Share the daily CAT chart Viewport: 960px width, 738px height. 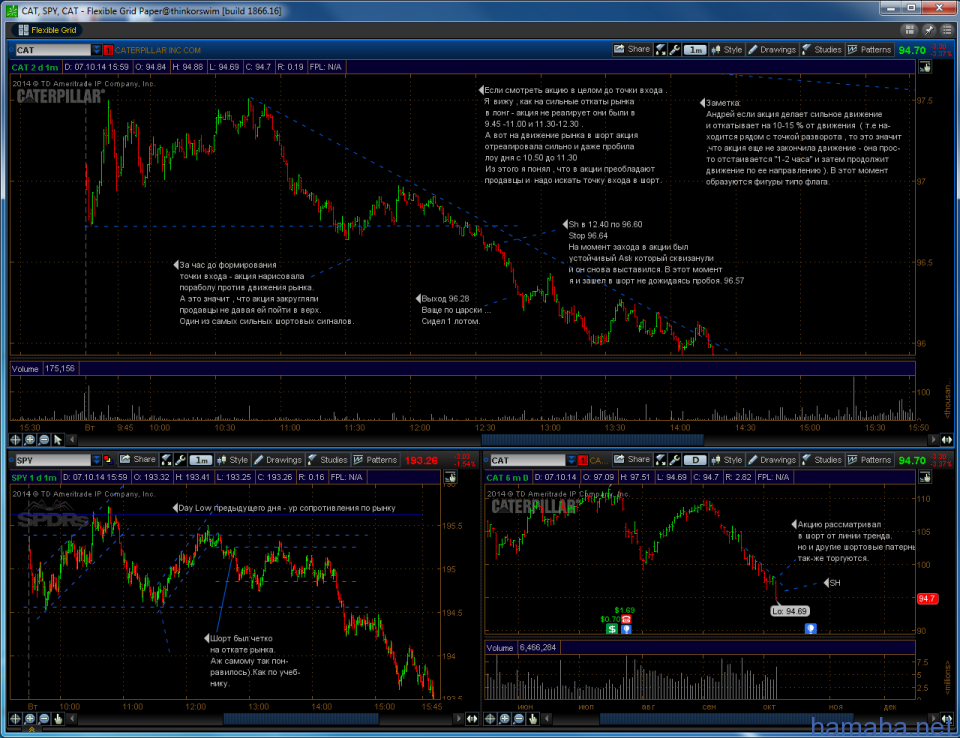pos(632,460)
